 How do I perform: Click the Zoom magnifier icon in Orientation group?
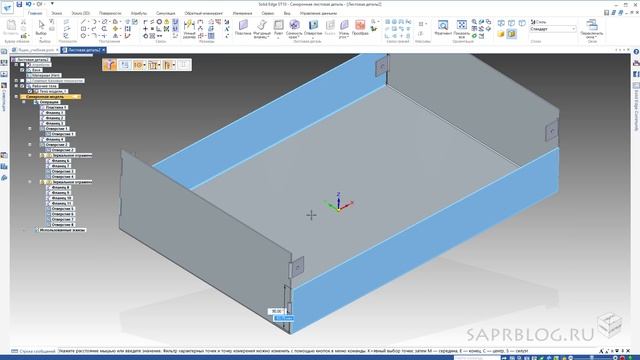tap(474, 22)
